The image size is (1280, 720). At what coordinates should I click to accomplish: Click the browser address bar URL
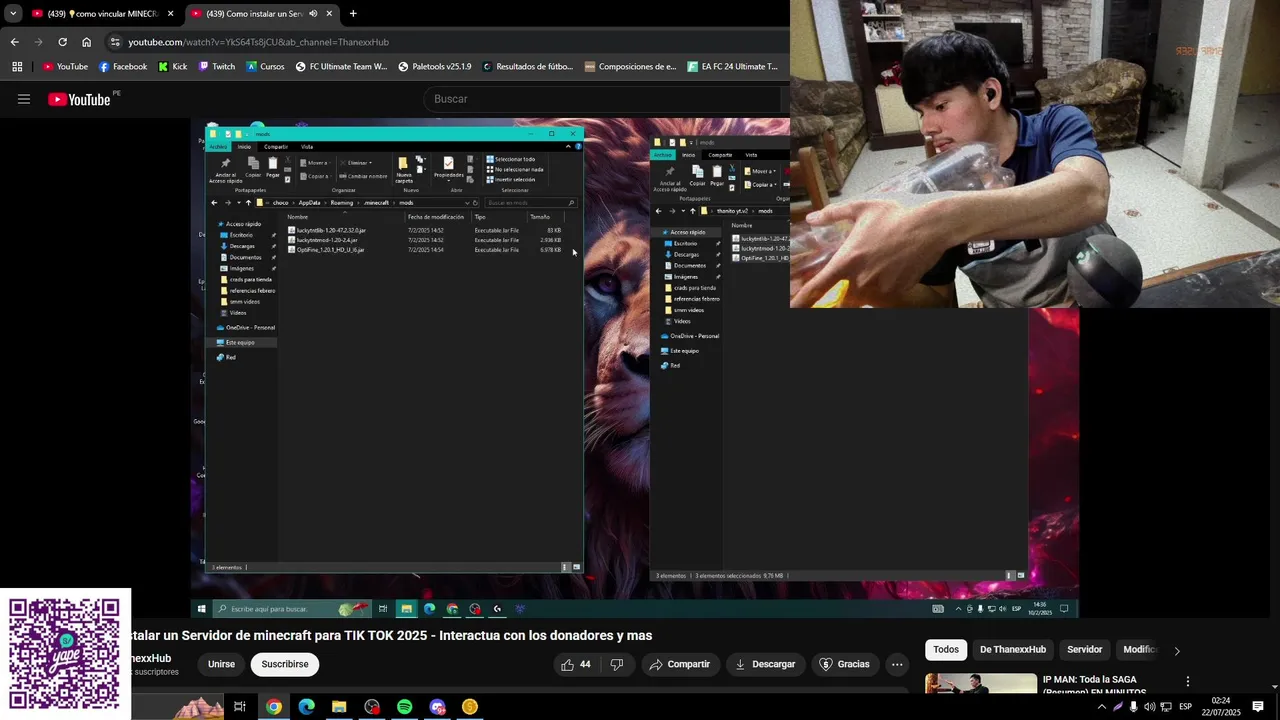pyautogui.click(x=258, y=42)
